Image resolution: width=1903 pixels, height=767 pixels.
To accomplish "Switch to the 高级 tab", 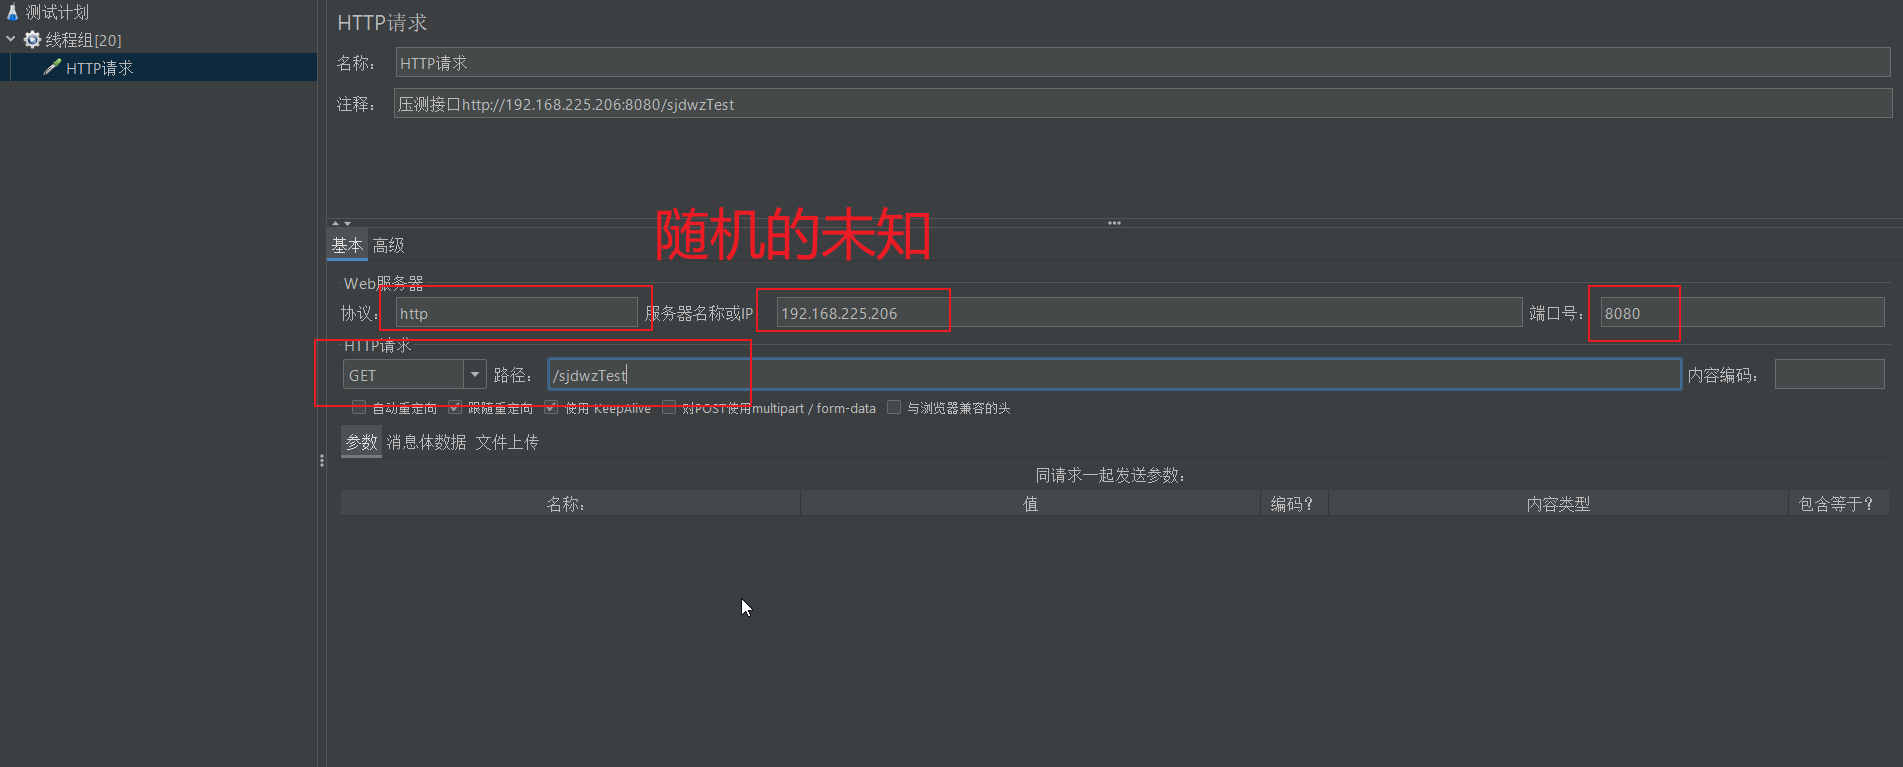I will pos(388,245).
